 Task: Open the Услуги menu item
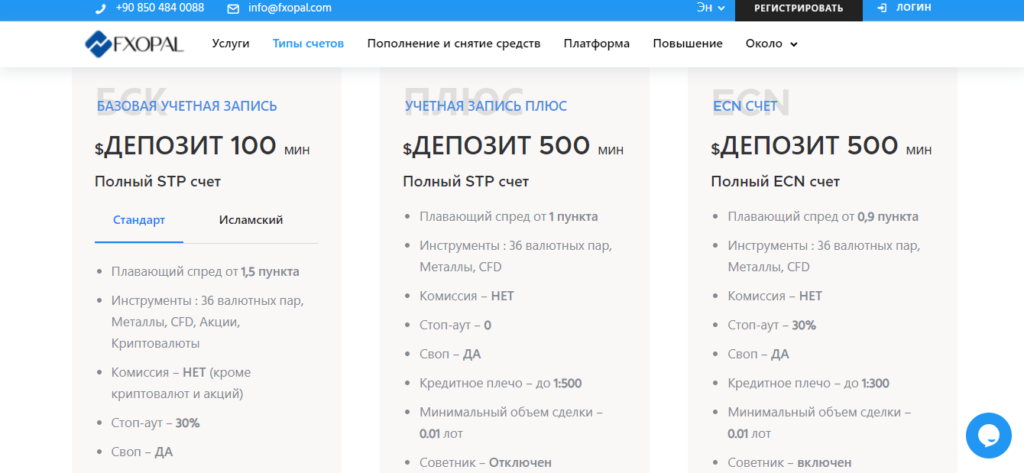pyautogui.click(x=231, y=44)
